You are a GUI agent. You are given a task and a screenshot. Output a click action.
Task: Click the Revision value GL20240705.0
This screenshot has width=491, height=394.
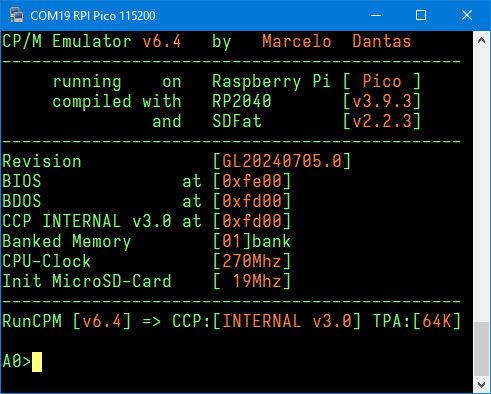282,161
